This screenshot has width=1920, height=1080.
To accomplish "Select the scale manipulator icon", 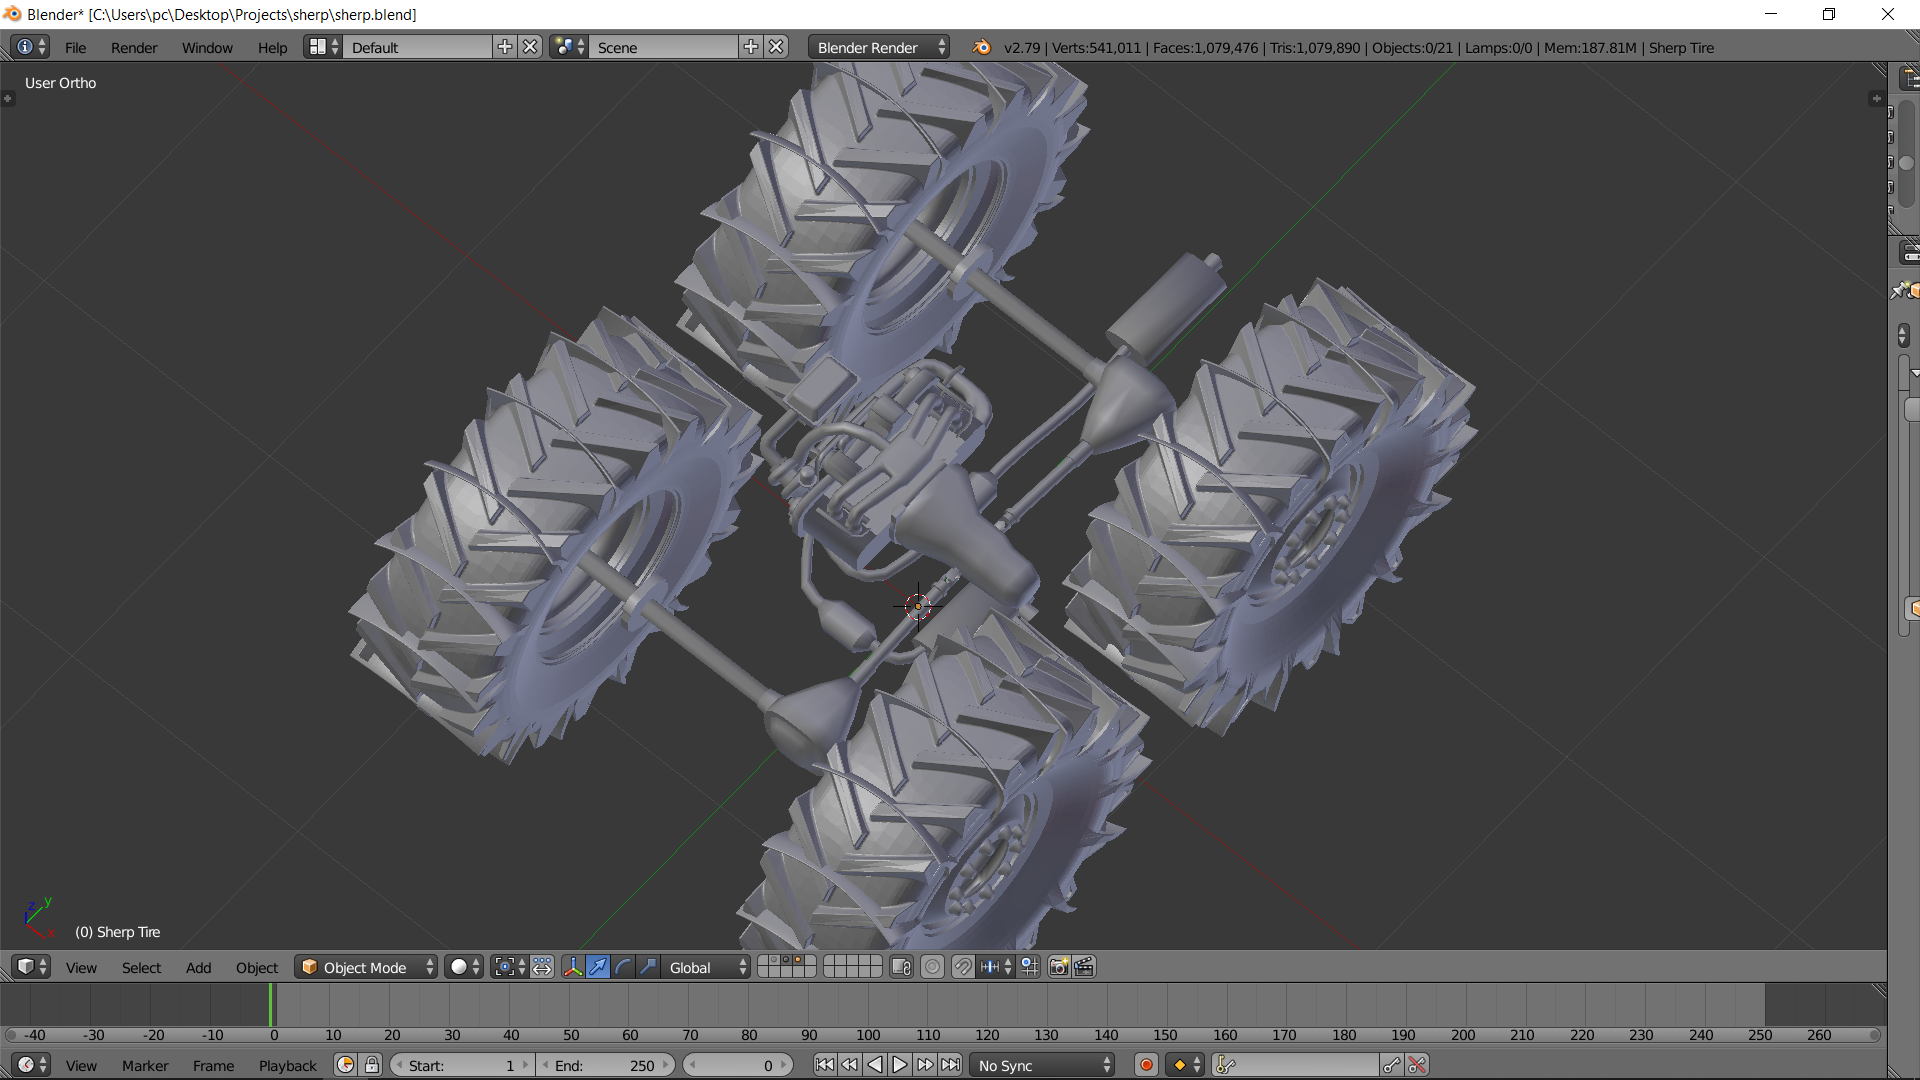I will (648, 967).
